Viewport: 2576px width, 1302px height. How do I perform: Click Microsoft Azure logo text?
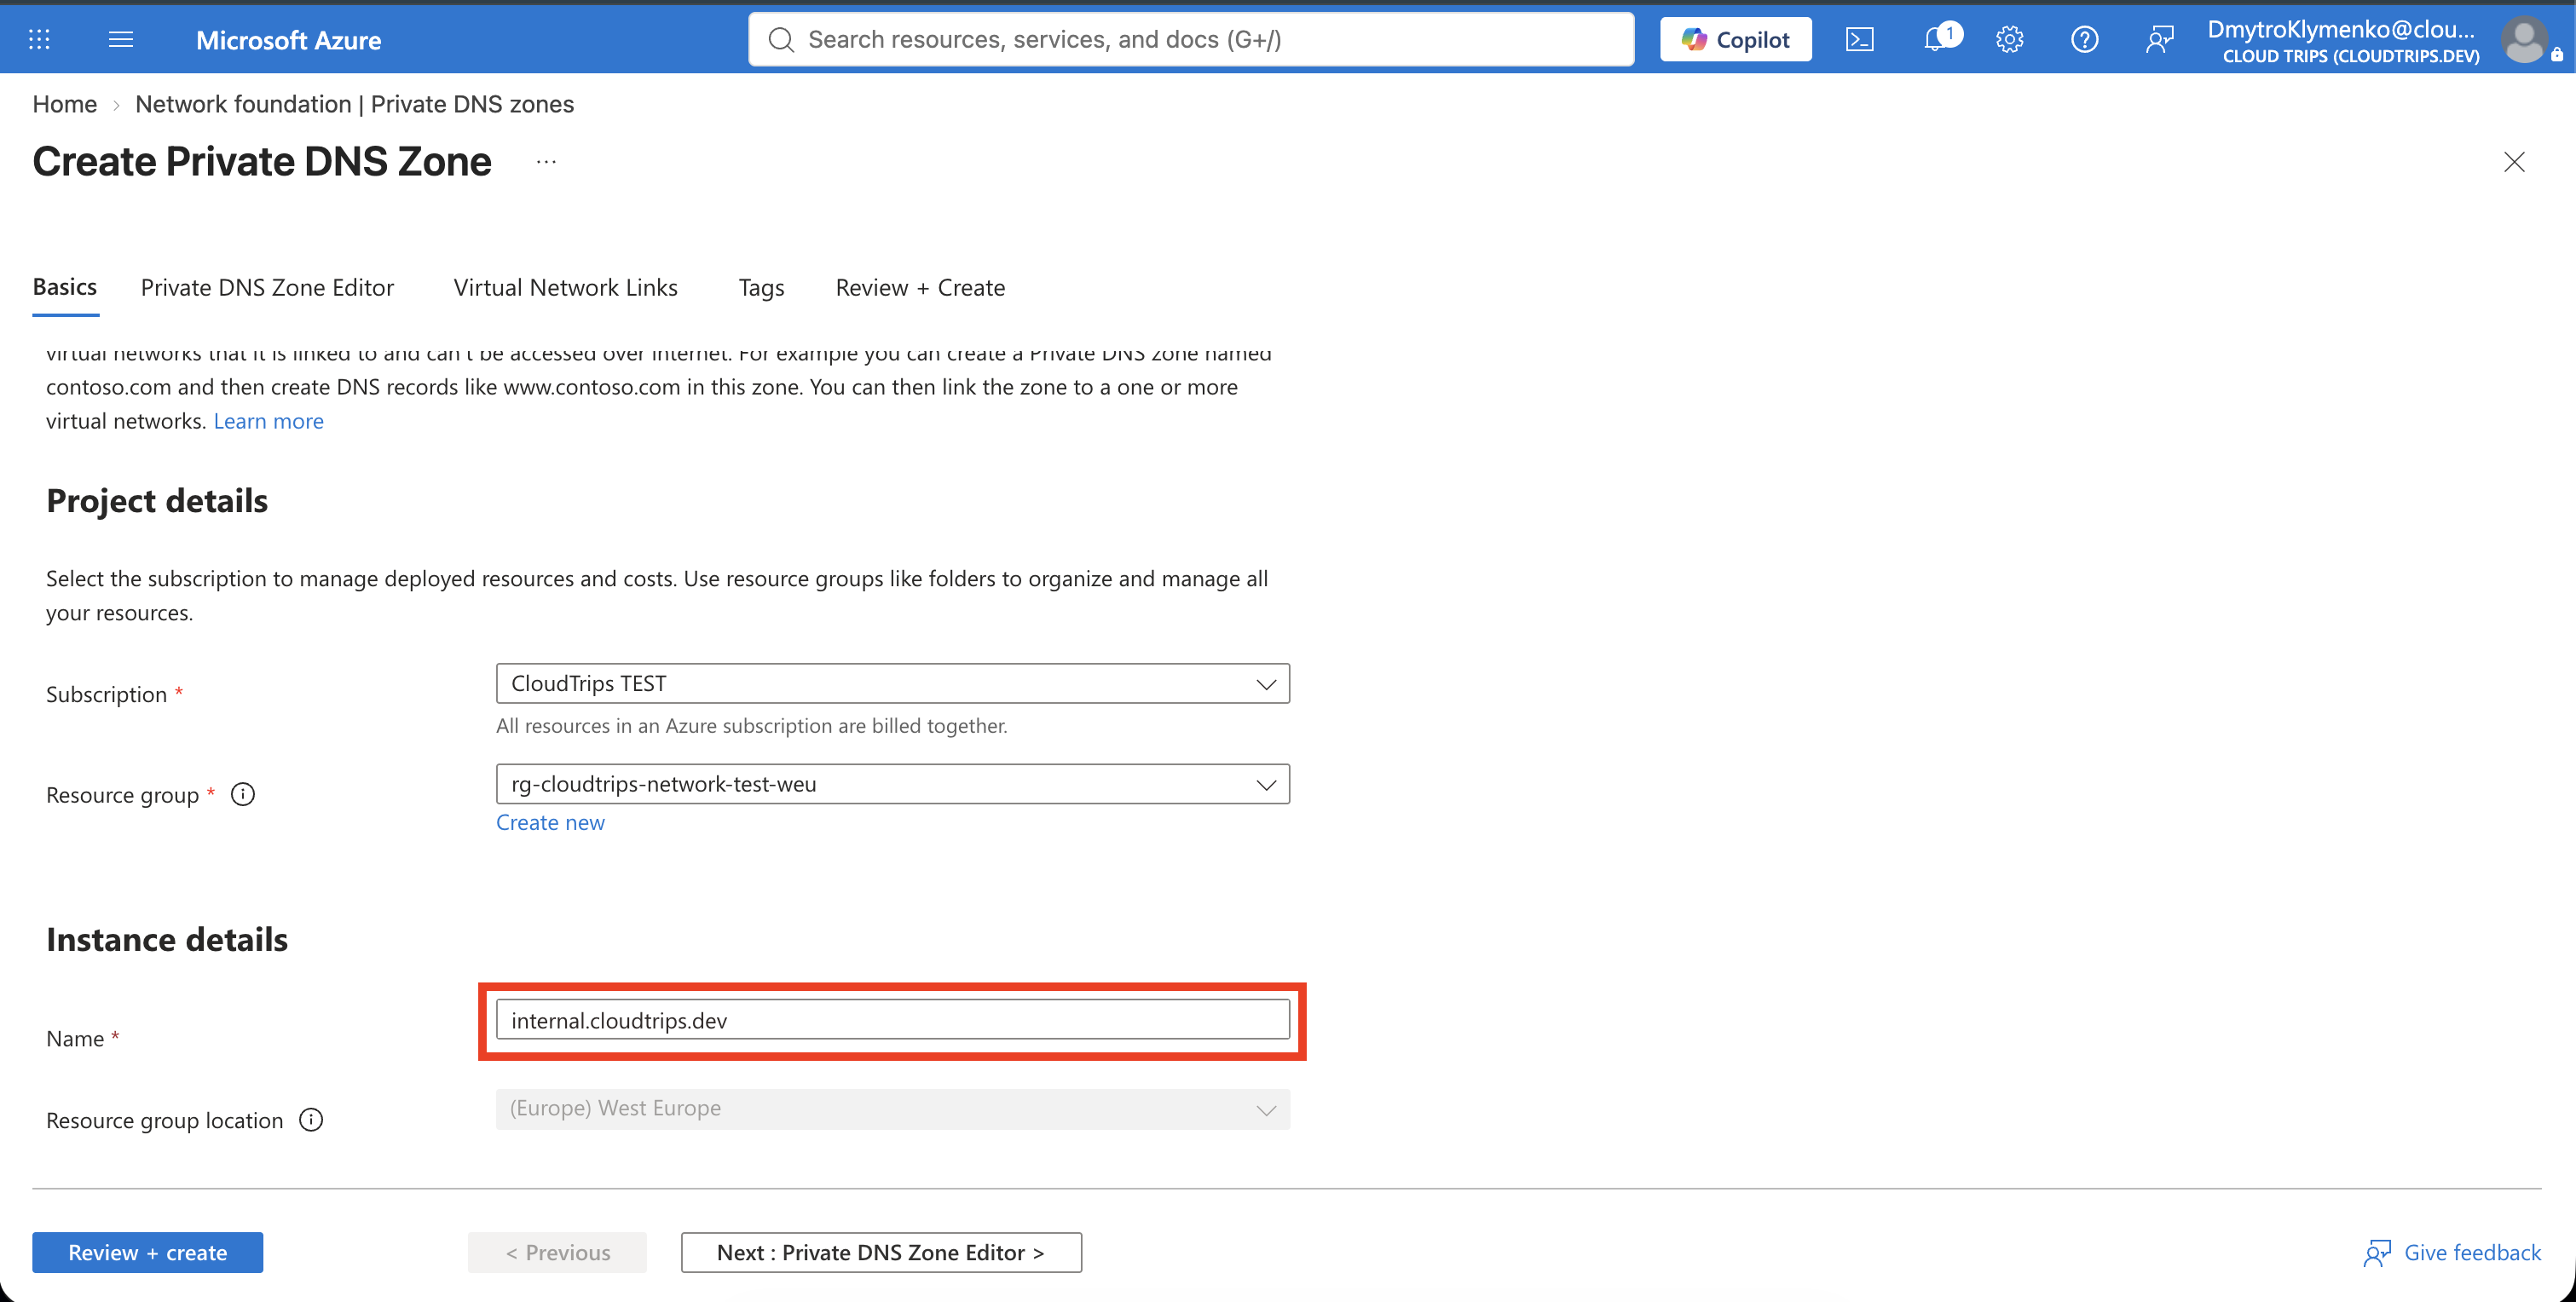pyautogui.click(x=288, y=40)
